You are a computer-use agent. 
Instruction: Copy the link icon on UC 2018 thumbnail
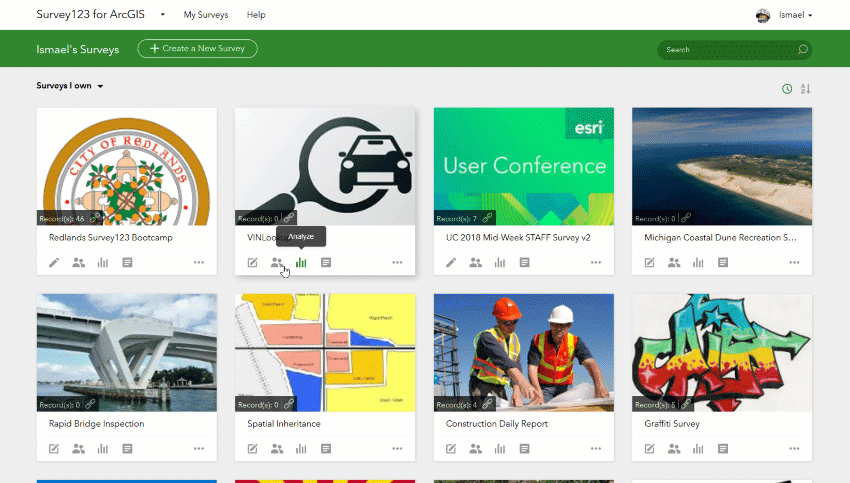pos(487,218)
